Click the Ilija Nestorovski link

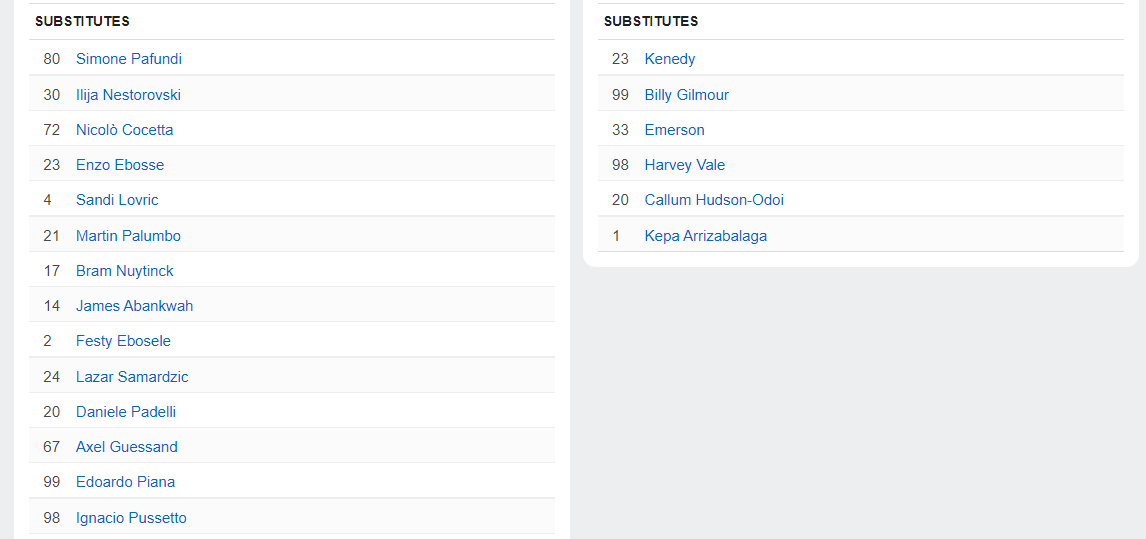(128, 95)
